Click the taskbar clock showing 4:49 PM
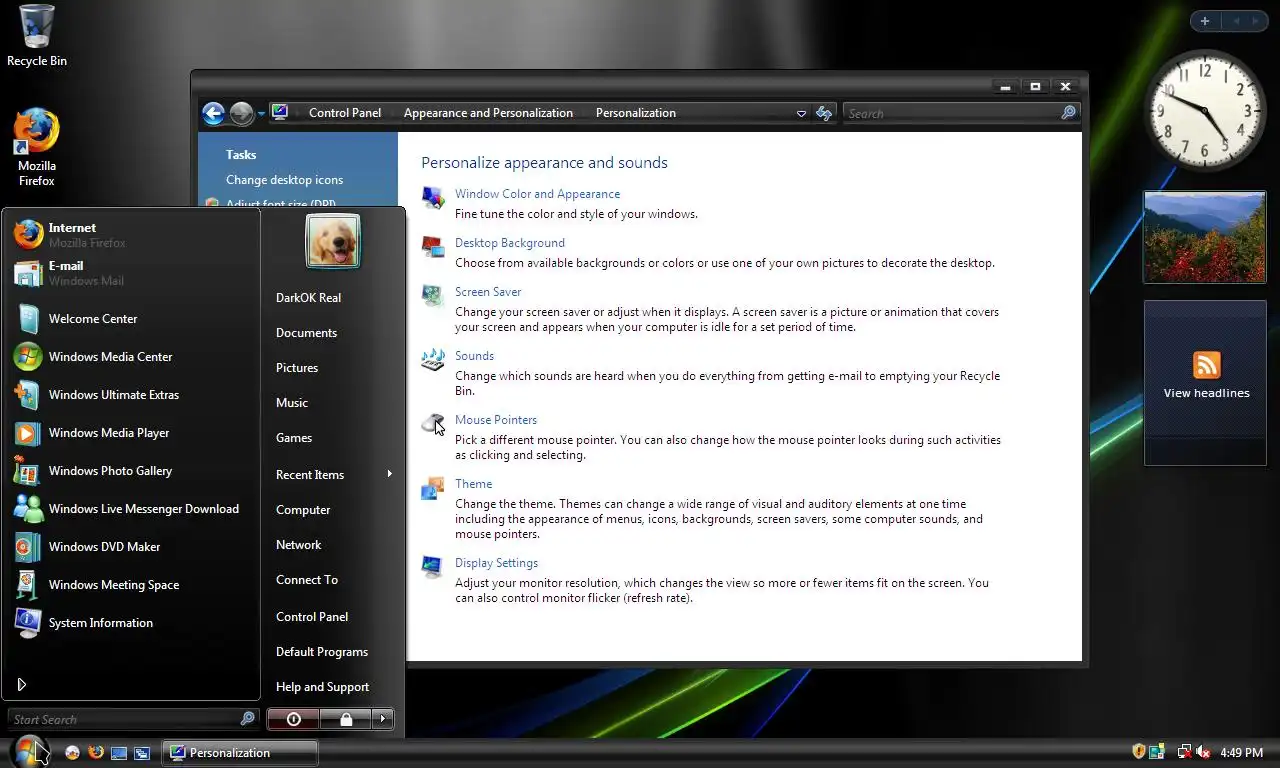Screen dimensions: 1280x768 point(1242,752)
